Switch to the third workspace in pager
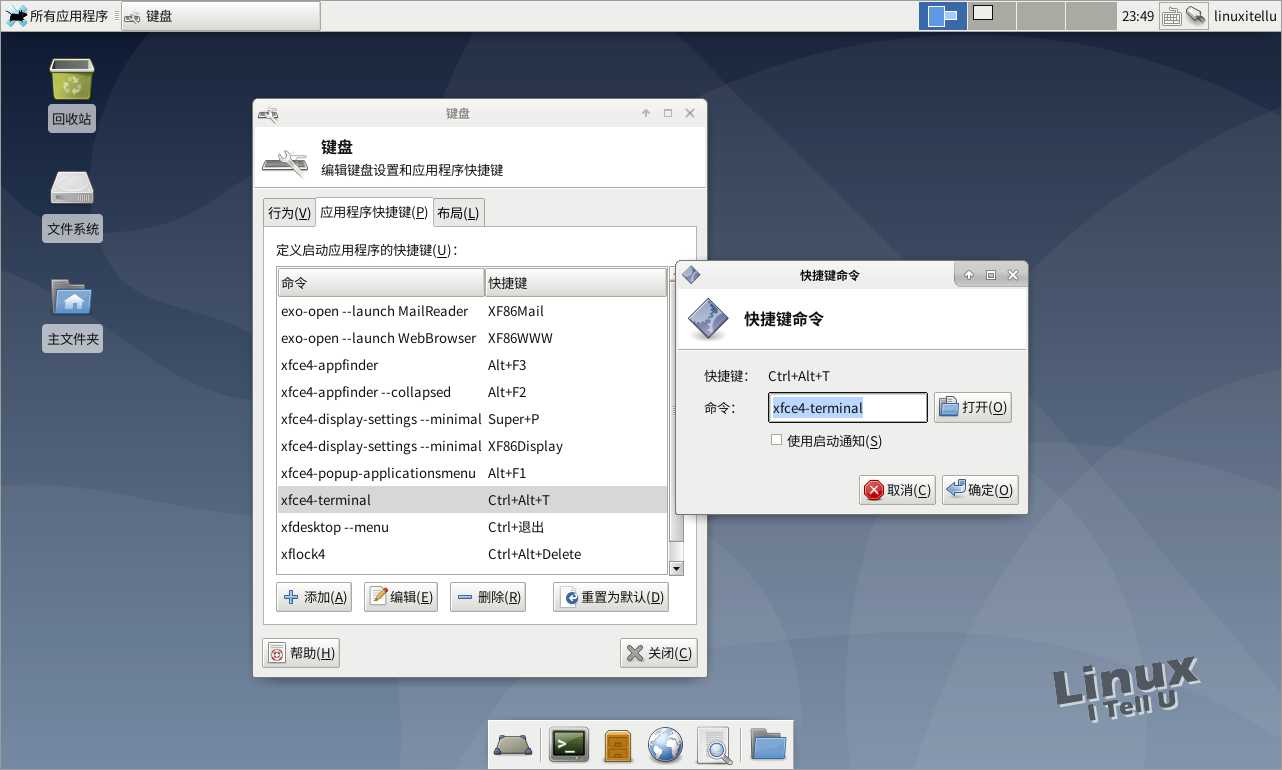This screenshot has width=1282, height=770. (x=1041, y=16)
